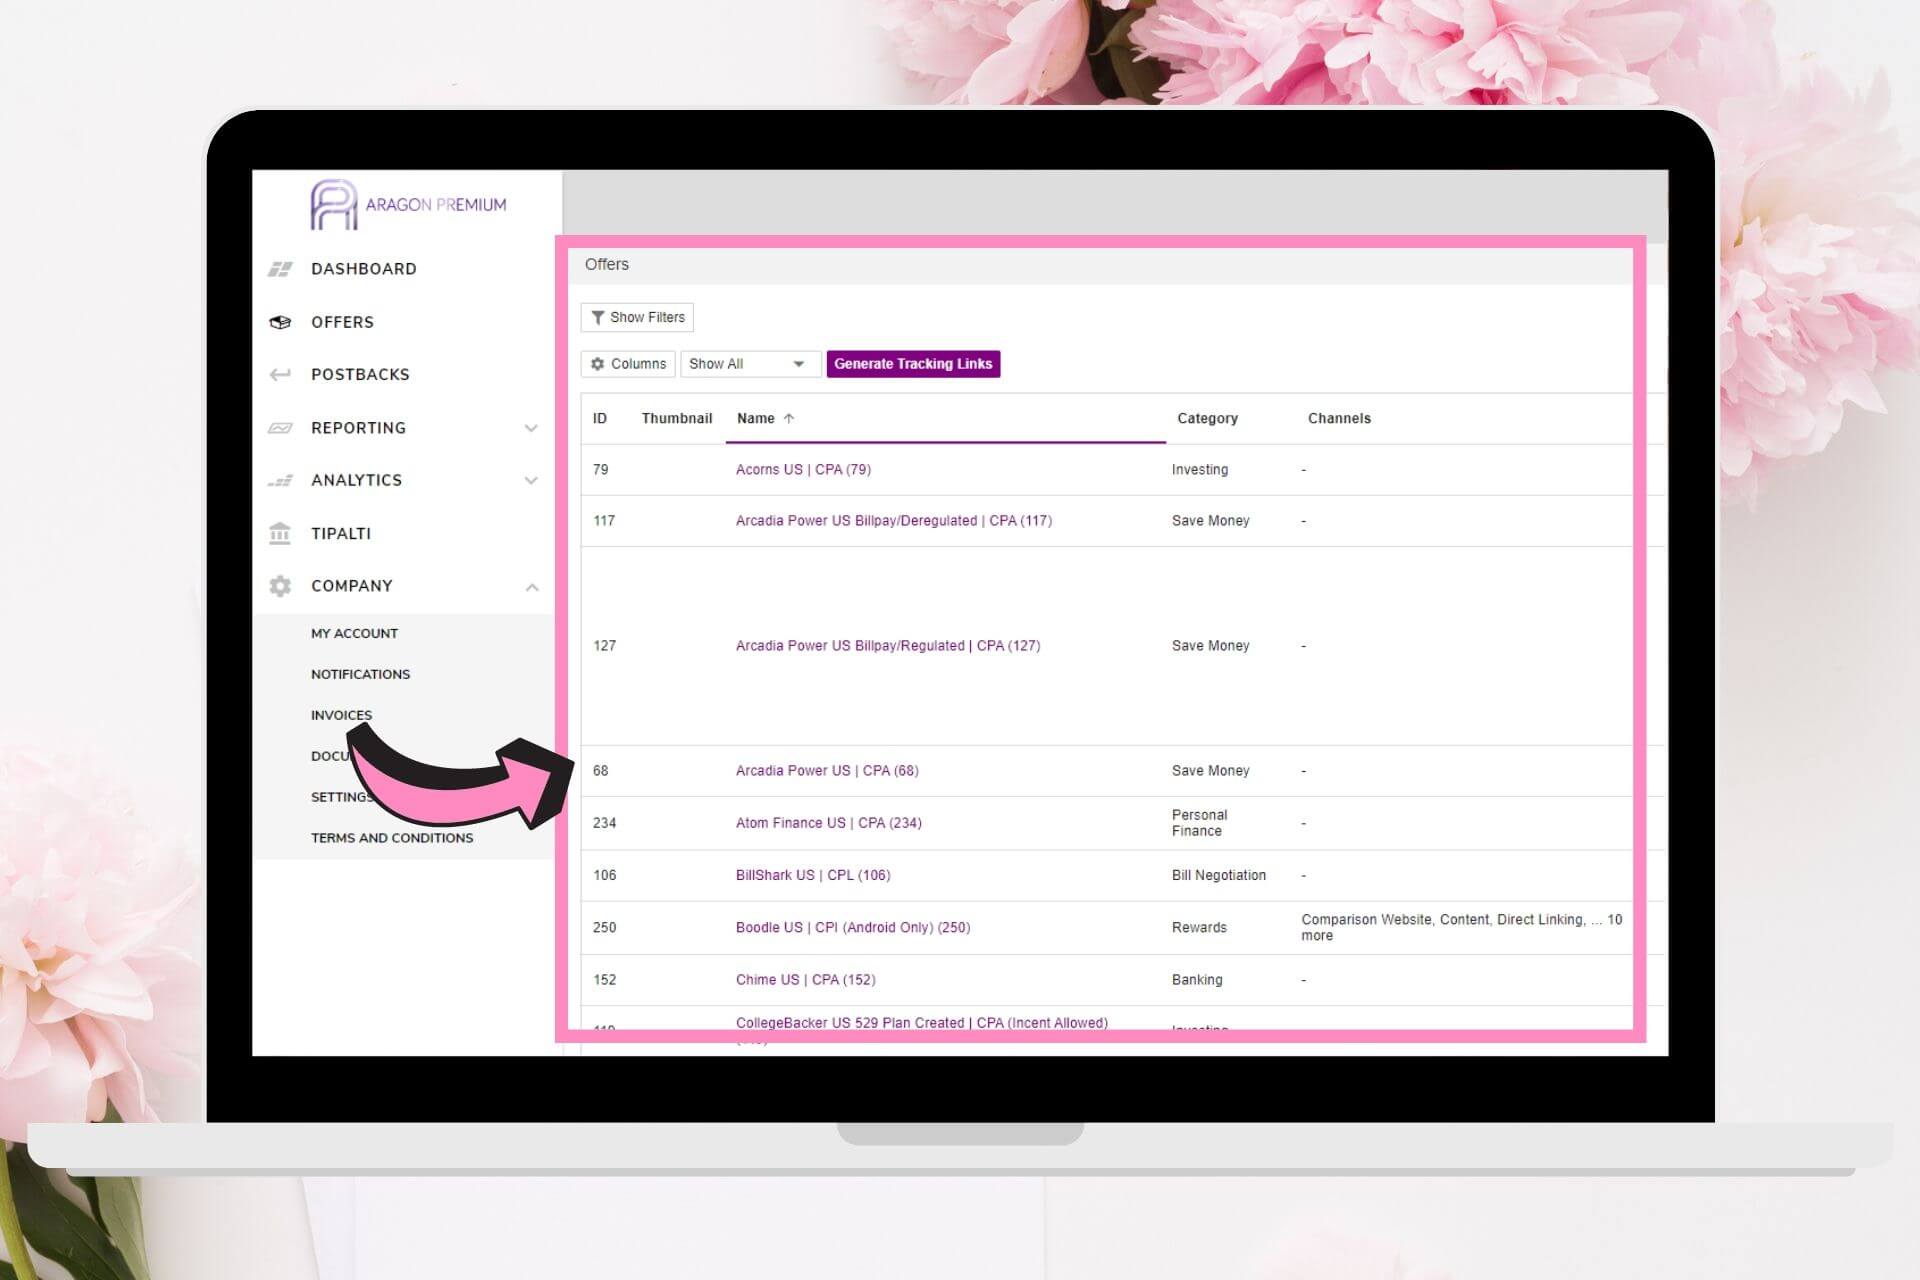Screen dimensions: 1920x1280
Task: Sort by the ID column header
Action: [x=600, y=419]
